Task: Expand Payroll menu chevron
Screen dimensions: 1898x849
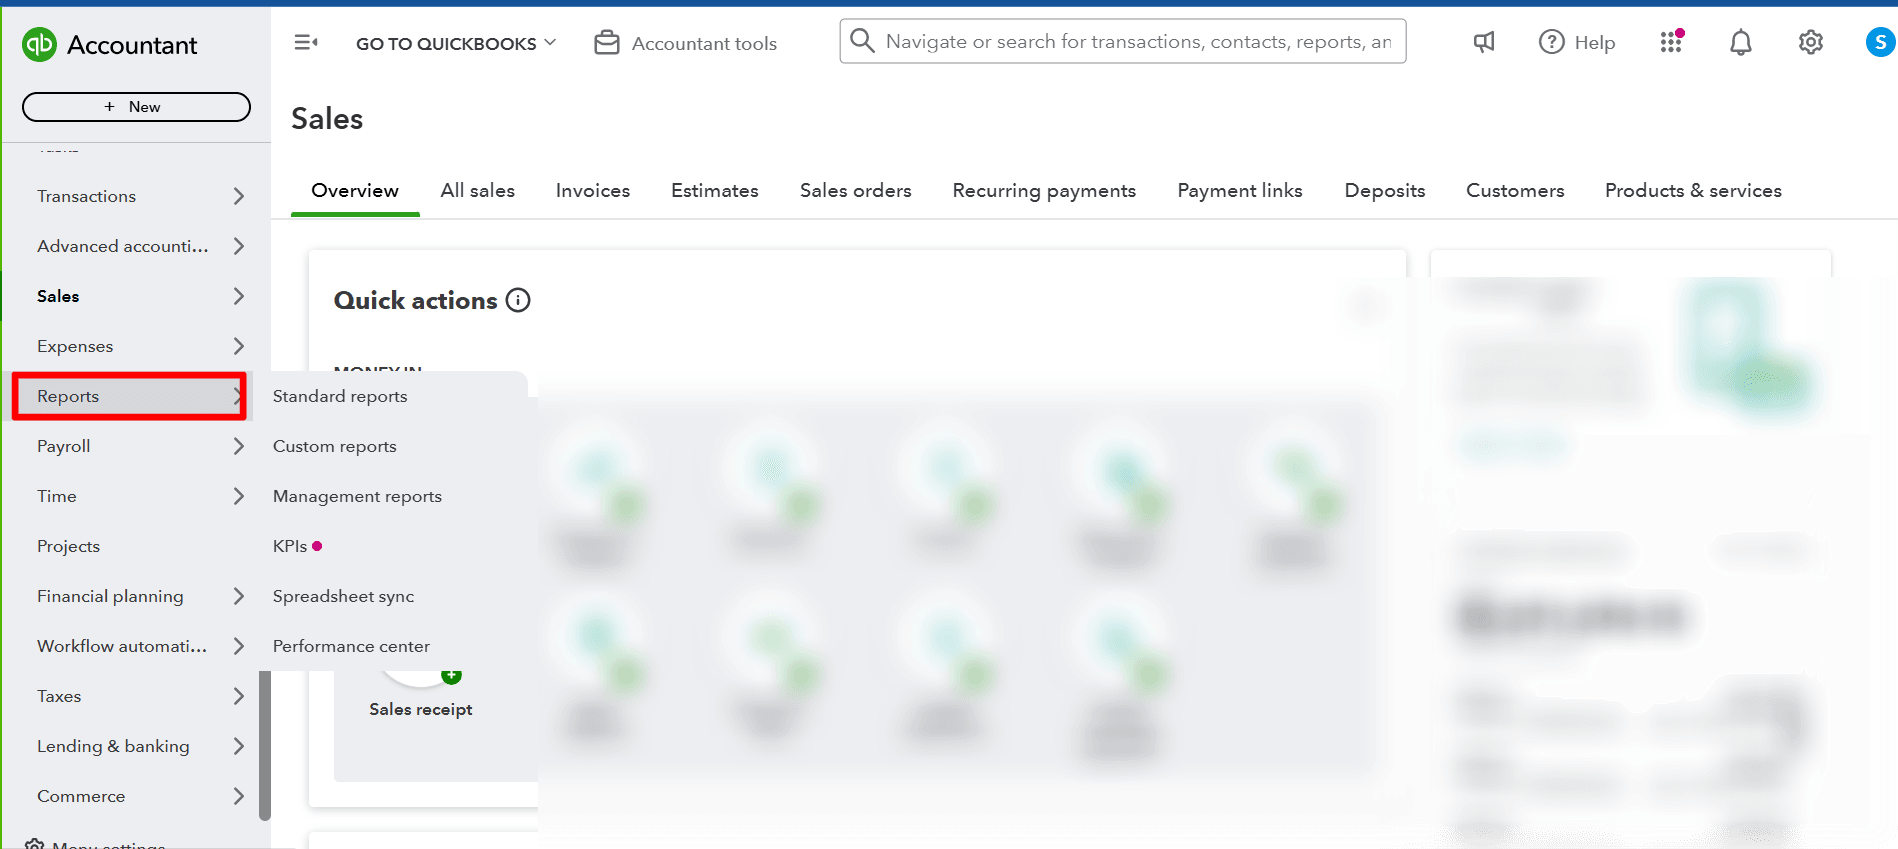Action: pos(238,446)
